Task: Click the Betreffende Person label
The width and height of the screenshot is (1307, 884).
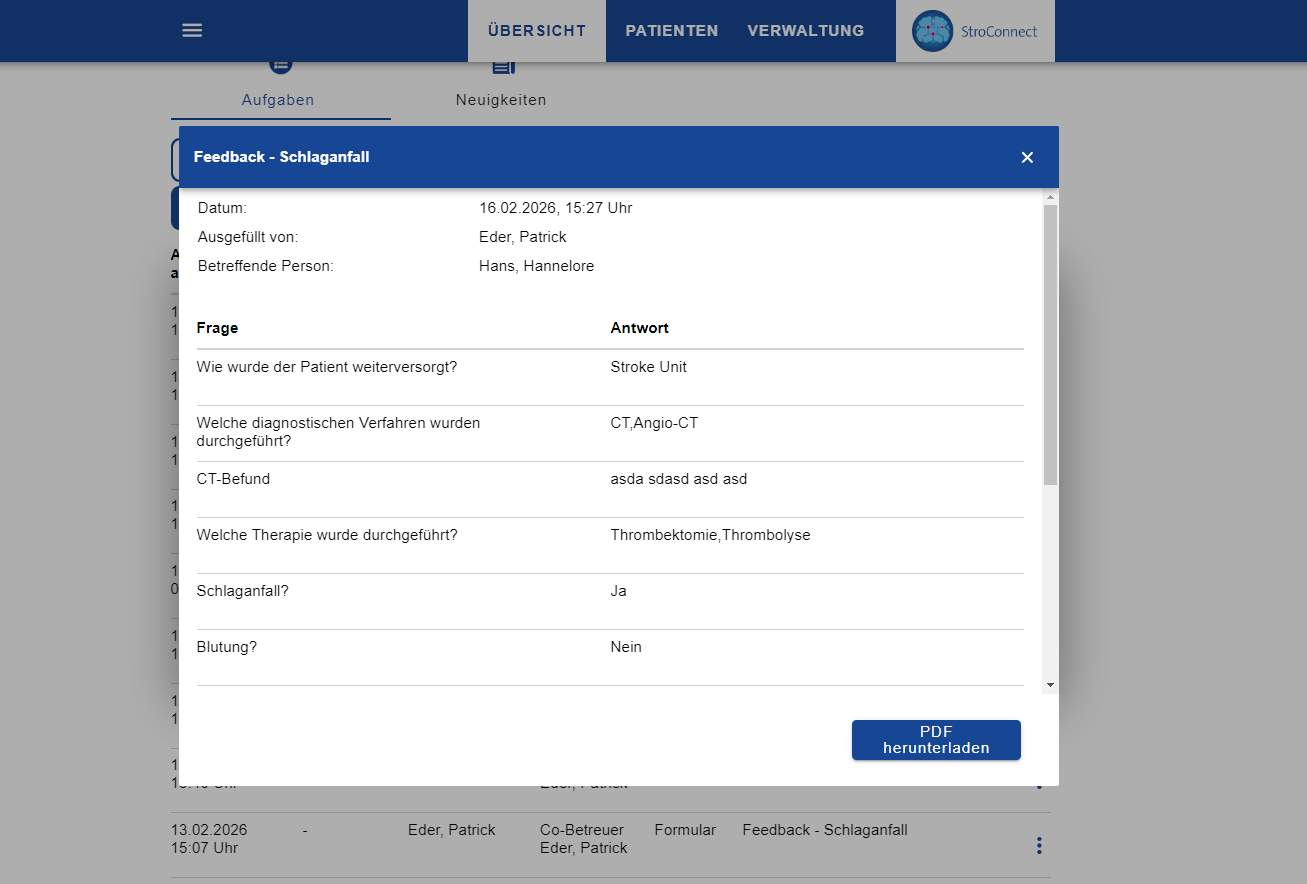Action: pos(266,266)
